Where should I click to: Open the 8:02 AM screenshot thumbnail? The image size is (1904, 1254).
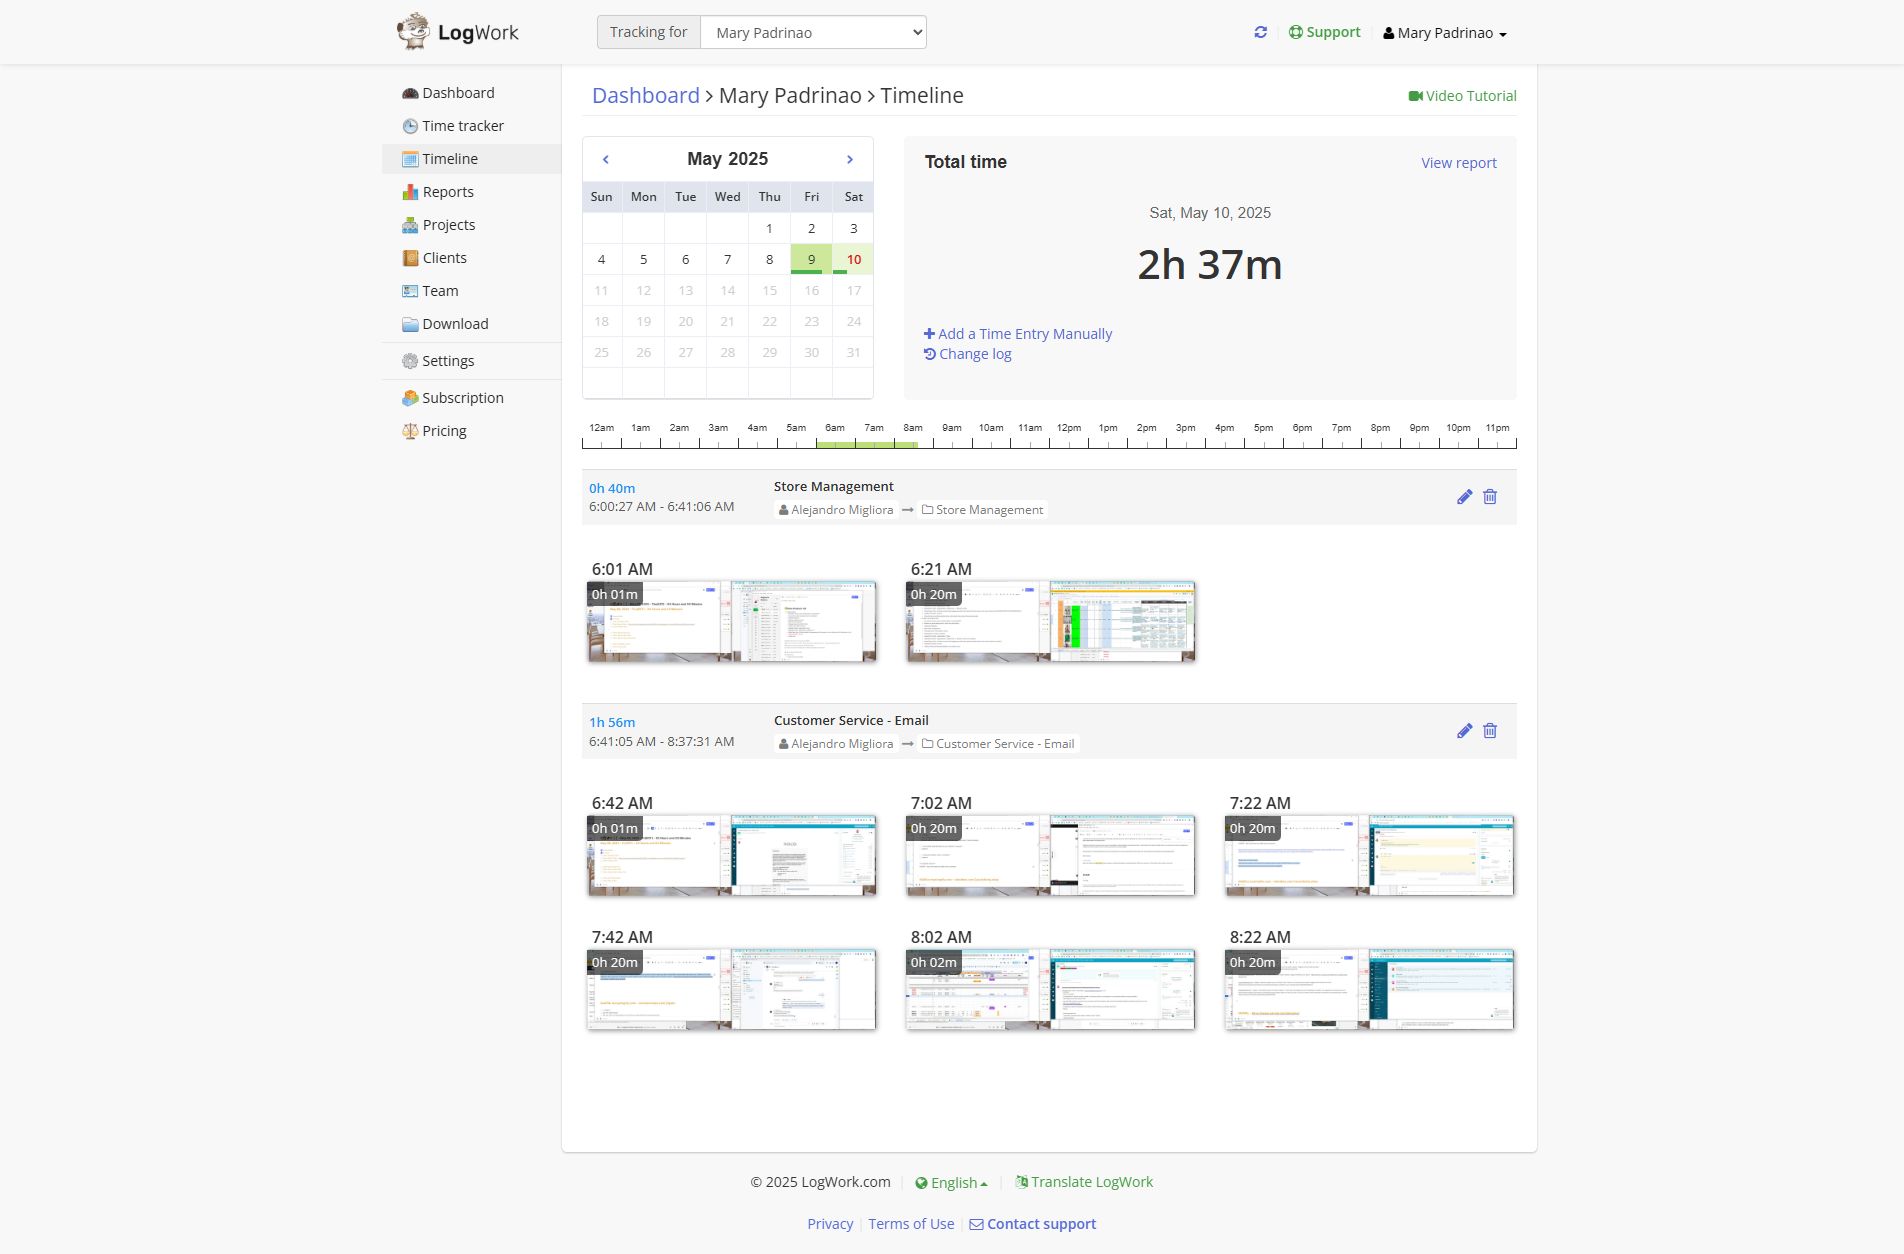pyautogui.click(x=1050, y=989)
